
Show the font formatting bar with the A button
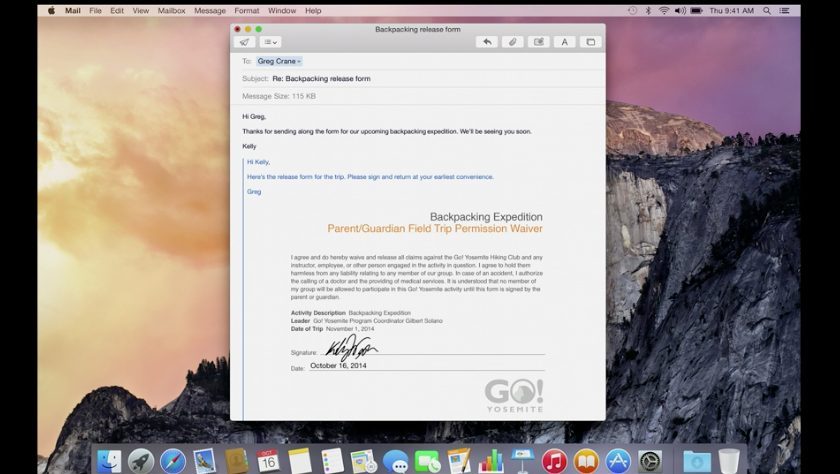point(564,42)
